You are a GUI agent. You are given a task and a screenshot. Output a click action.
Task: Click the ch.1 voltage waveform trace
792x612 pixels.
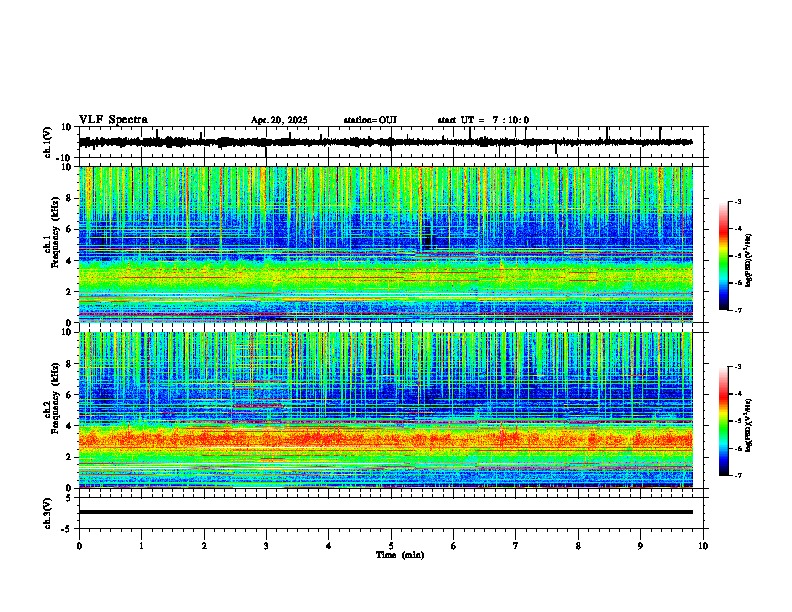point(385,142)
